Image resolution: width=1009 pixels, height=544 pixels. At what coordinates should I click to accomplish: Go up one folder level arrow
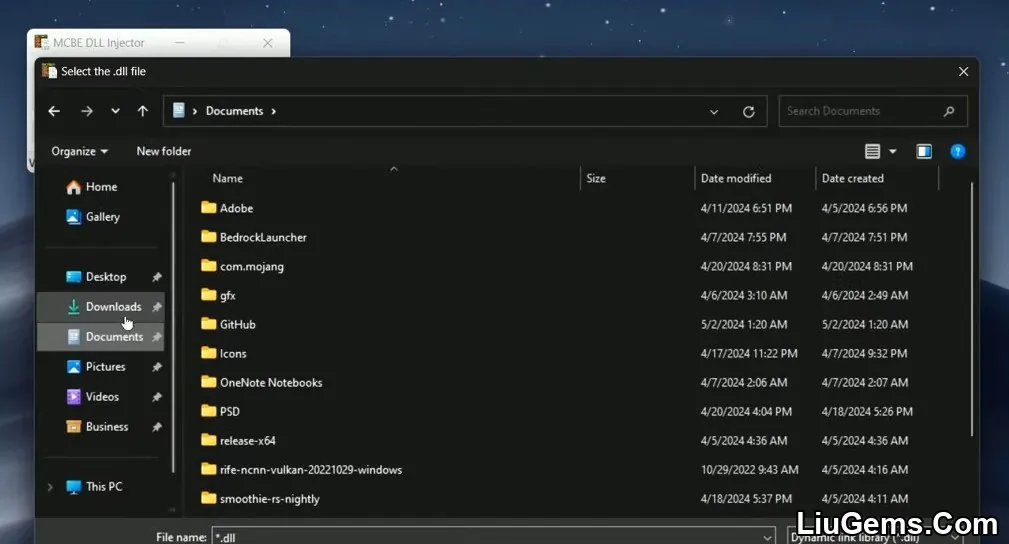(143, 111)
